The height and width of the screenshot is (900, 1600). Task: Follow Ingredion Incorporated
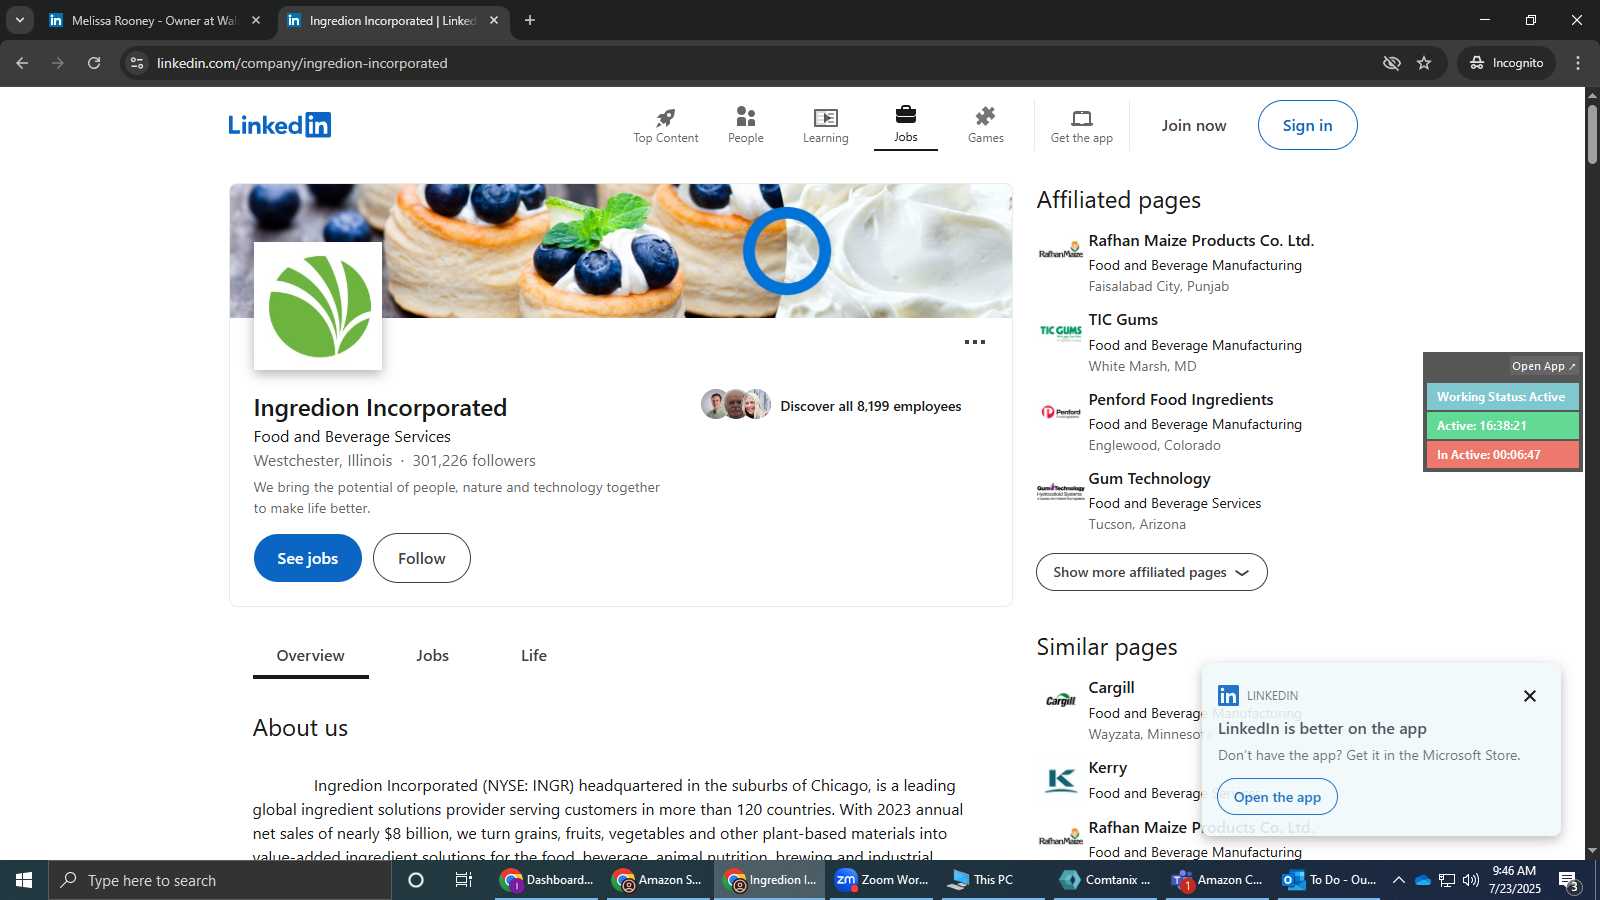pos(421,558)
